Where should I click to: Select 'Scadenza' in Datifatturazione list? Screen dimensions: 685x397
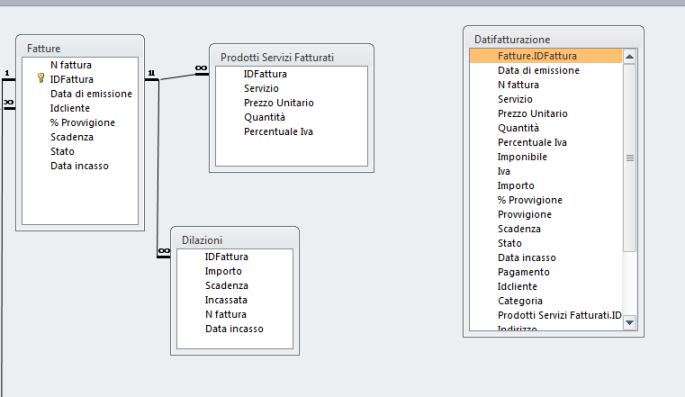[x=519, y=229]
